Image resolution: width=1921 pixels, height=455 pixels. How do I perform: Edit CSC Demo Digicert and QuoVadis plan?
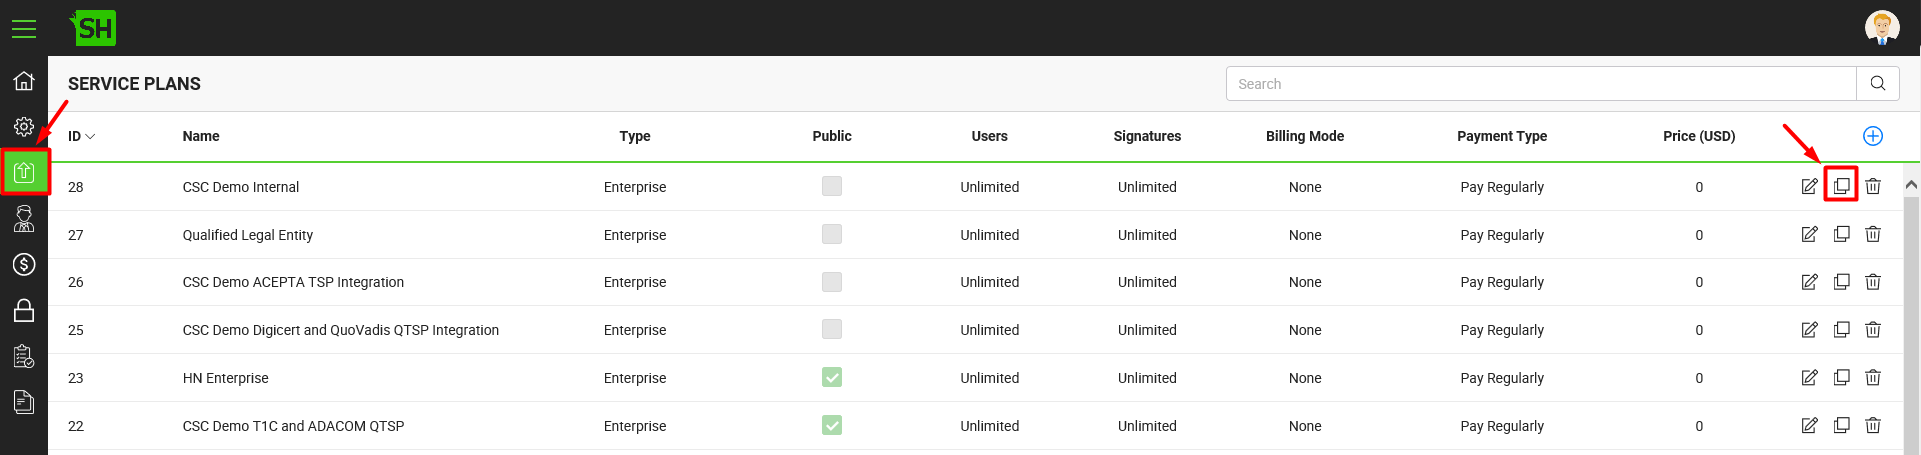(1809, 329)
